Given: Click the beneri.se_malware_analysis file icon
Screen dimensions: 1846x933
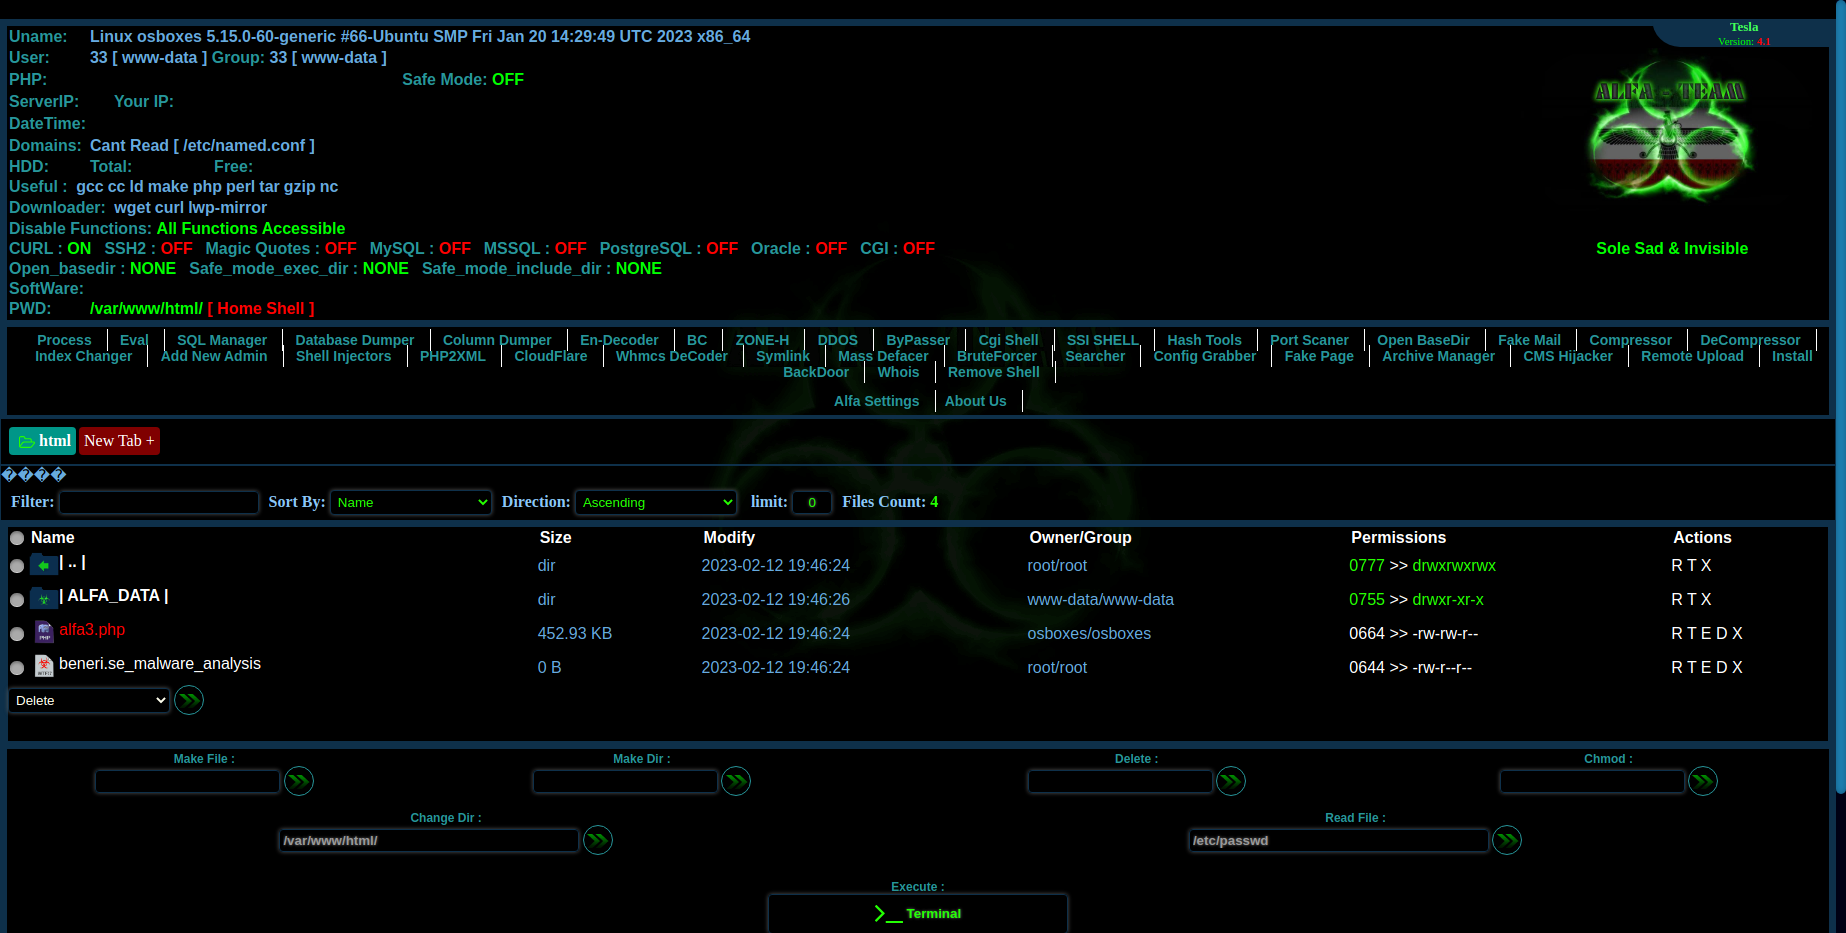Looking at the screenshot, I should tap(44, 666).
